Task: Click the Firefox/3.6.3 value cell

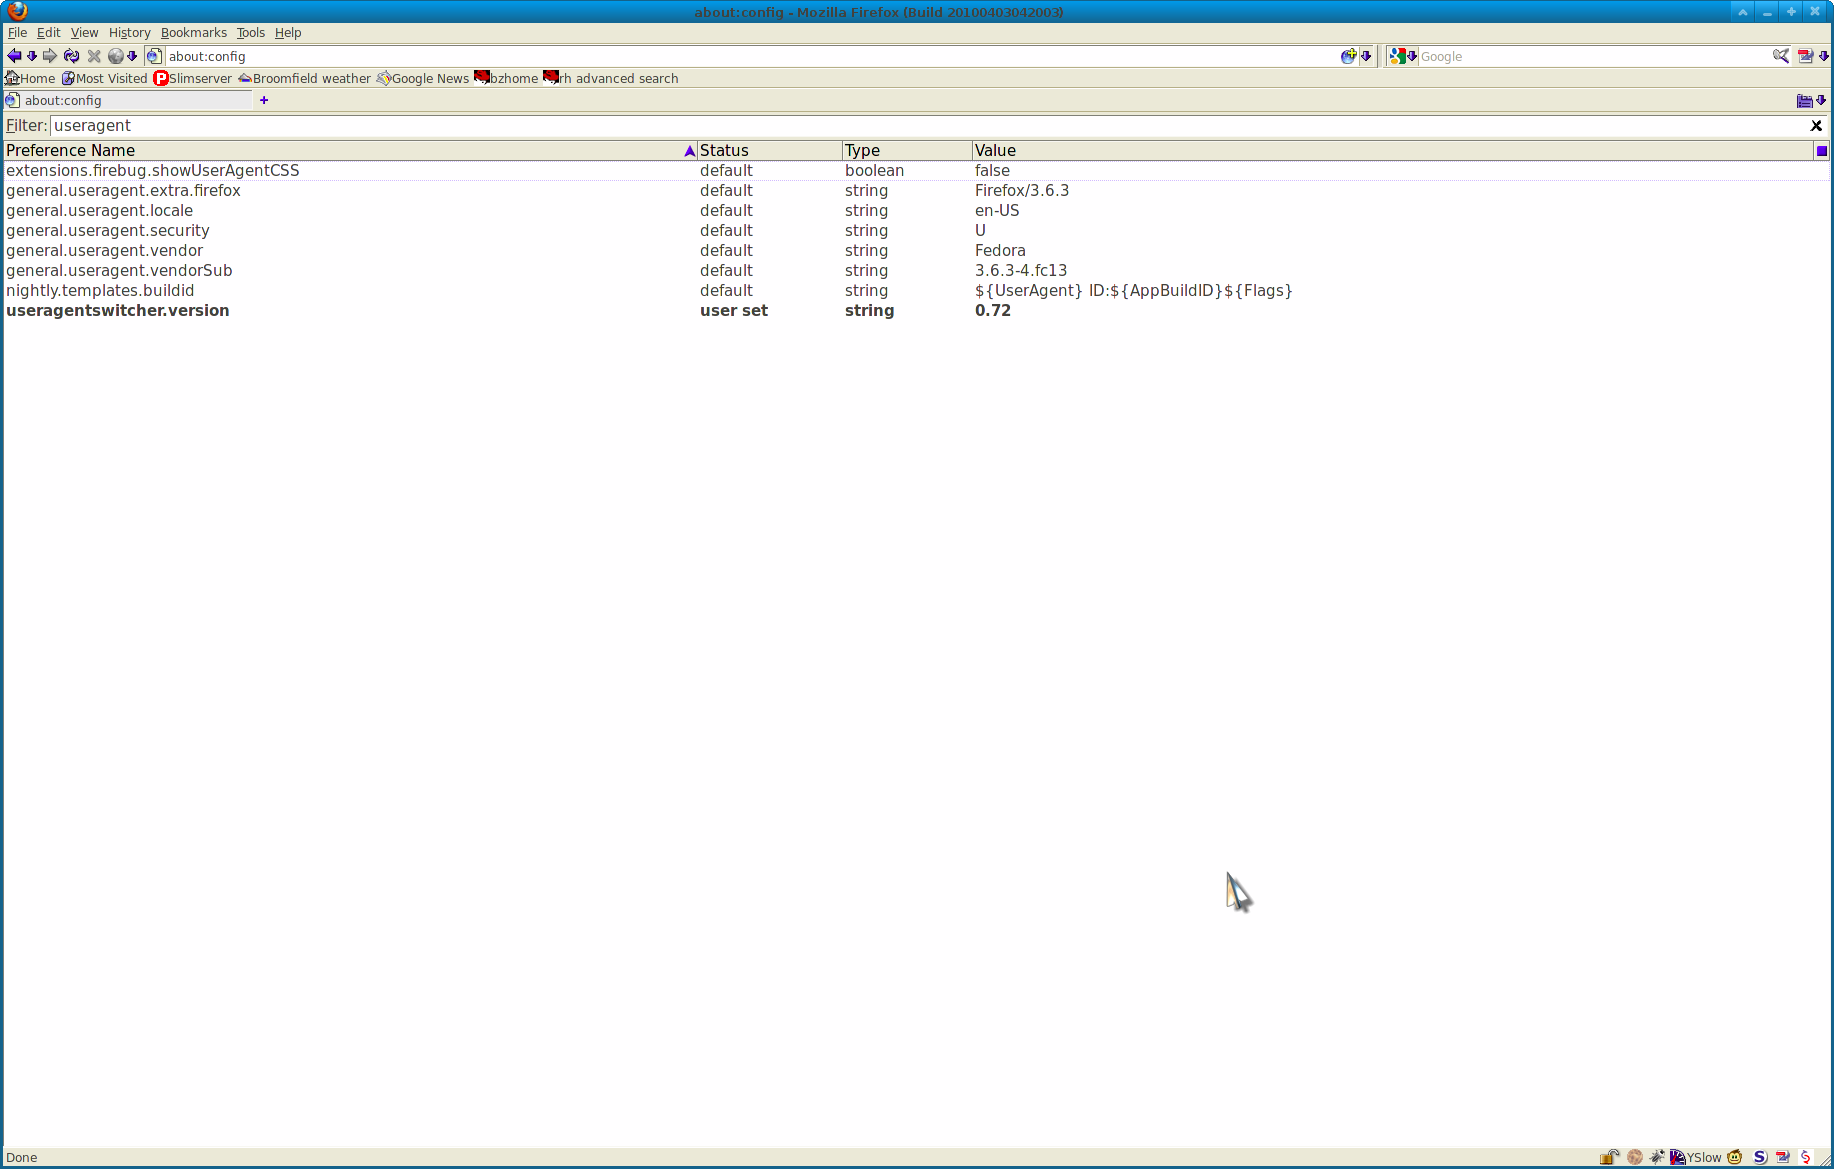Action: pos(1022,190)
